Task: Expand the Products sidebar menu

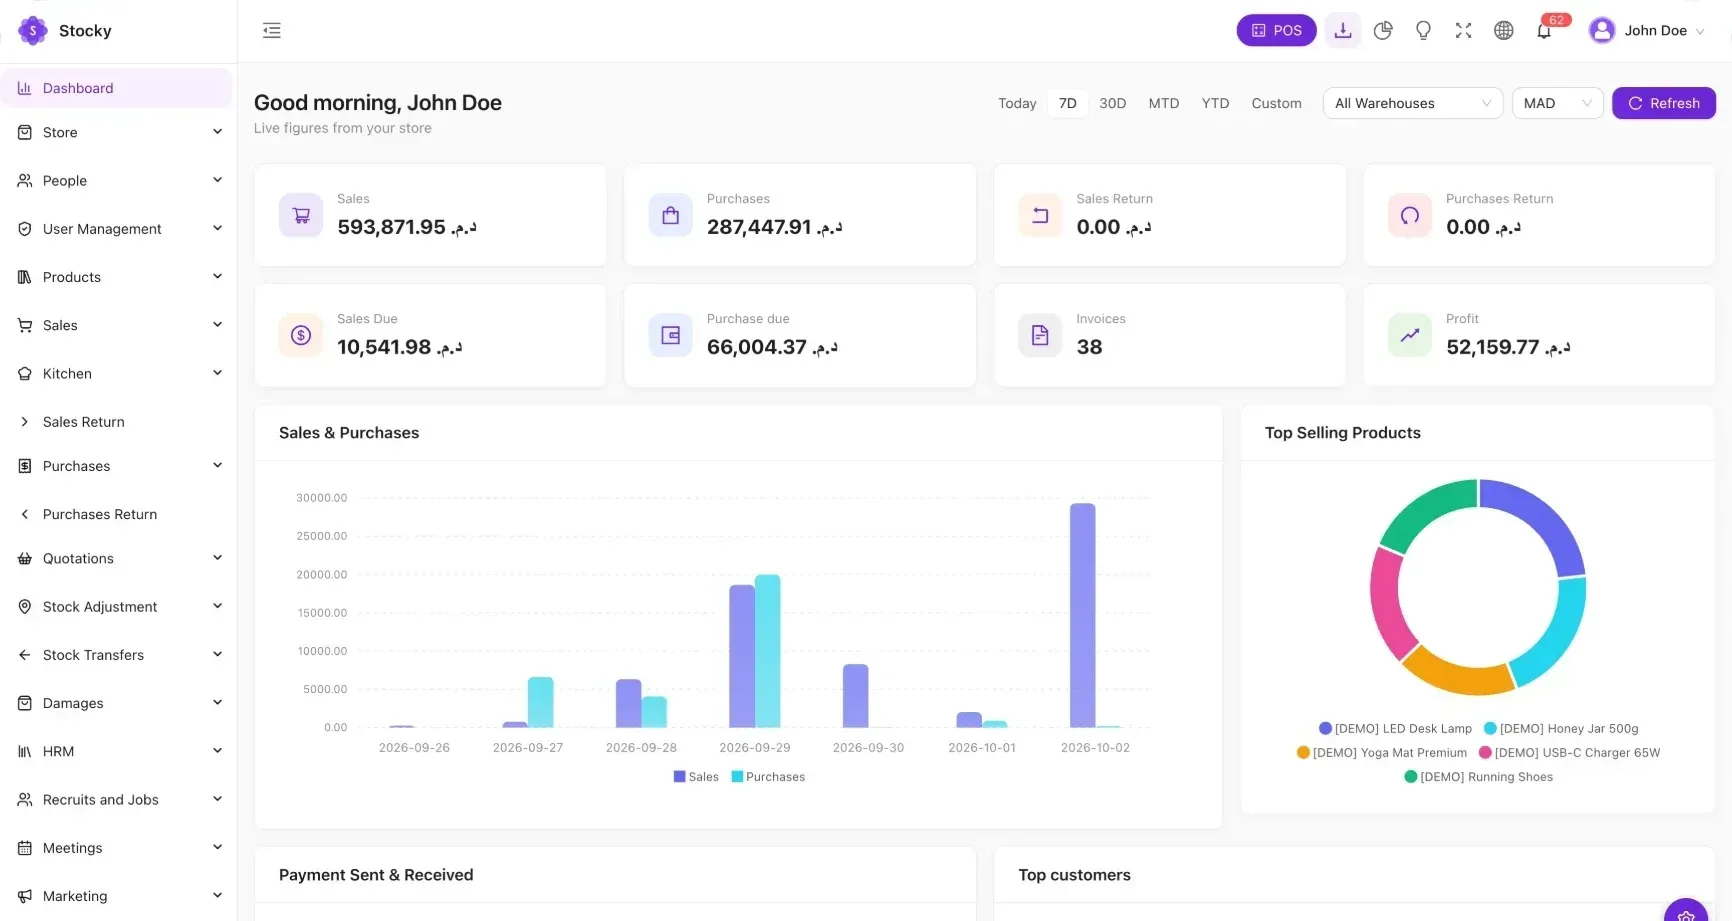Action: 120,277
